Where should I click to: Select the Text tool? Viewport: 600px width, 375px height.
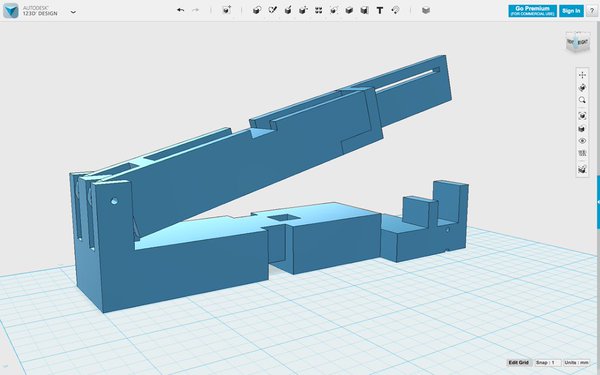(380, 10)
